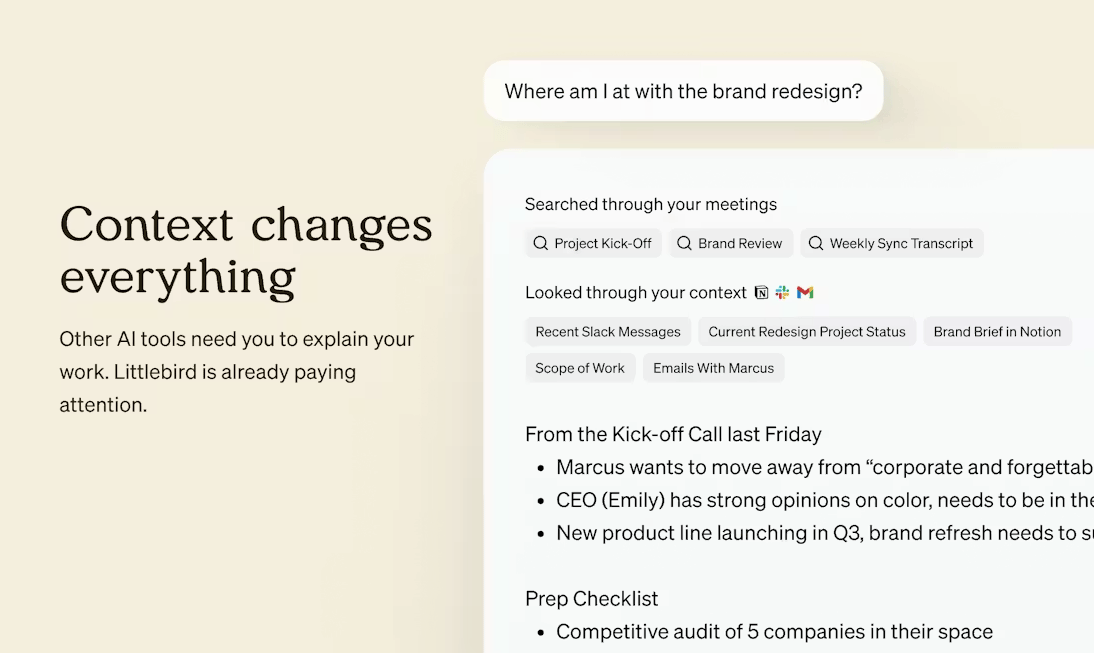Click the magnifier icon on Weekly Sync Transcript
Screen dimensions: 1094x653
coord(816,244)
